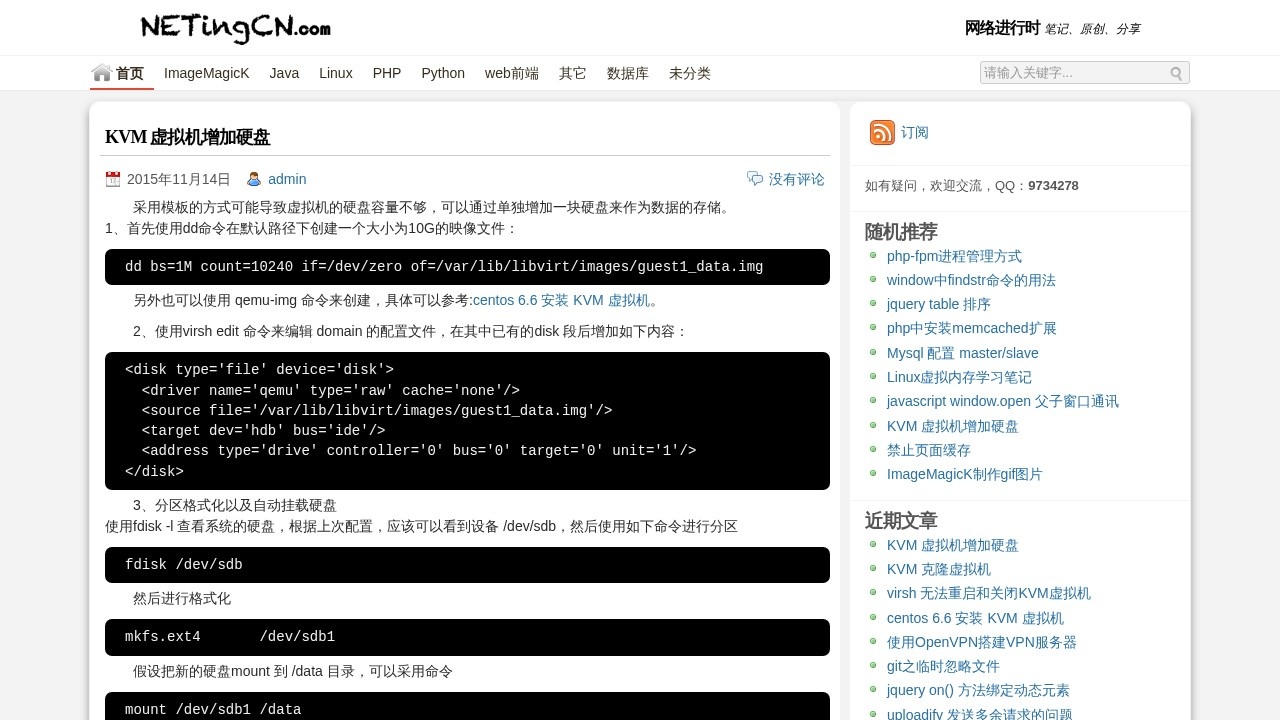Image resolution: width=1280 pixels, height=720 pixels.
Task: Click the 订阅 subscribe link
Action: [x=914, y=132]
